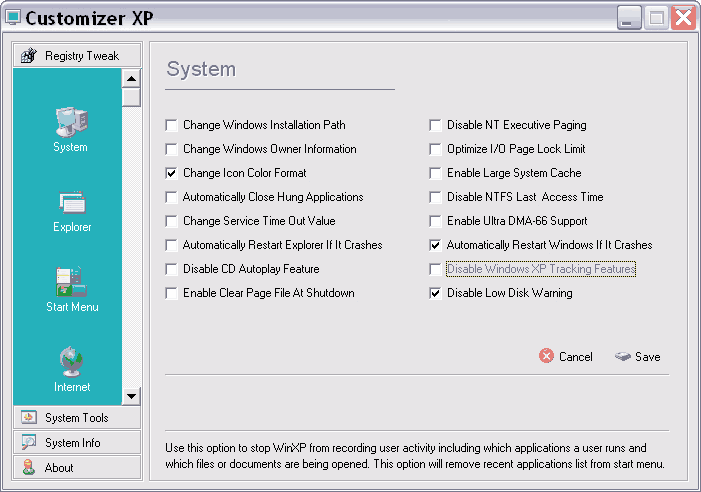Screen dimensions: 701x492
Task: Enable Automatically Close Hung Applications
Action: click(x=171, y=197)
